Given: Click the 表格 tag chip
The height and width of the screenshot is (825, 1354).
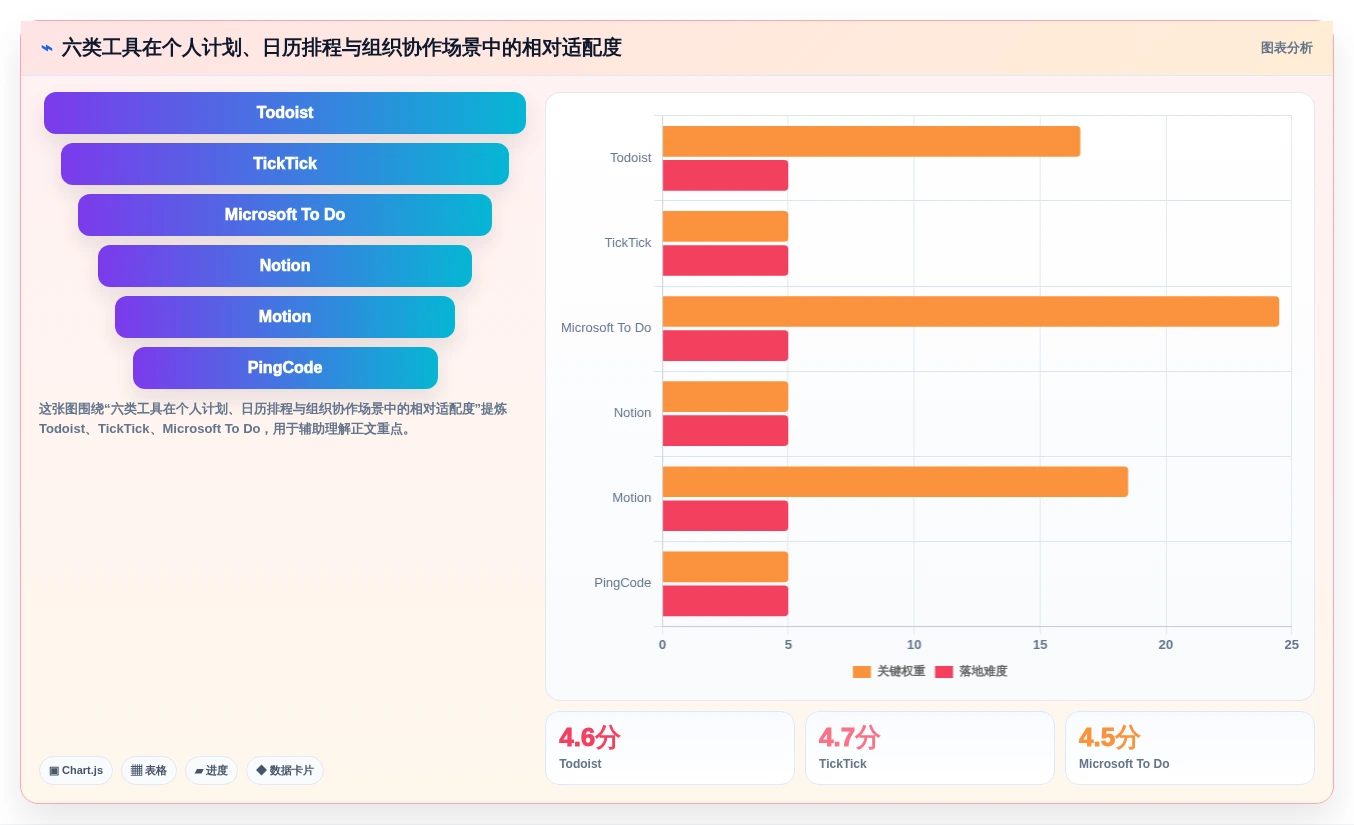Looking at the screenshot, I should coord(149,771).
